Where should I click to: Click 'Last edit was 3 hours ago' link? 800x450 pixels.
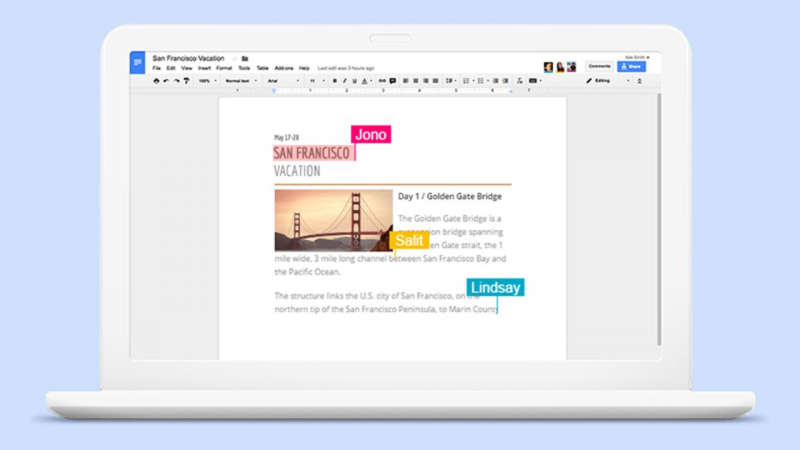tap(346, 68)
